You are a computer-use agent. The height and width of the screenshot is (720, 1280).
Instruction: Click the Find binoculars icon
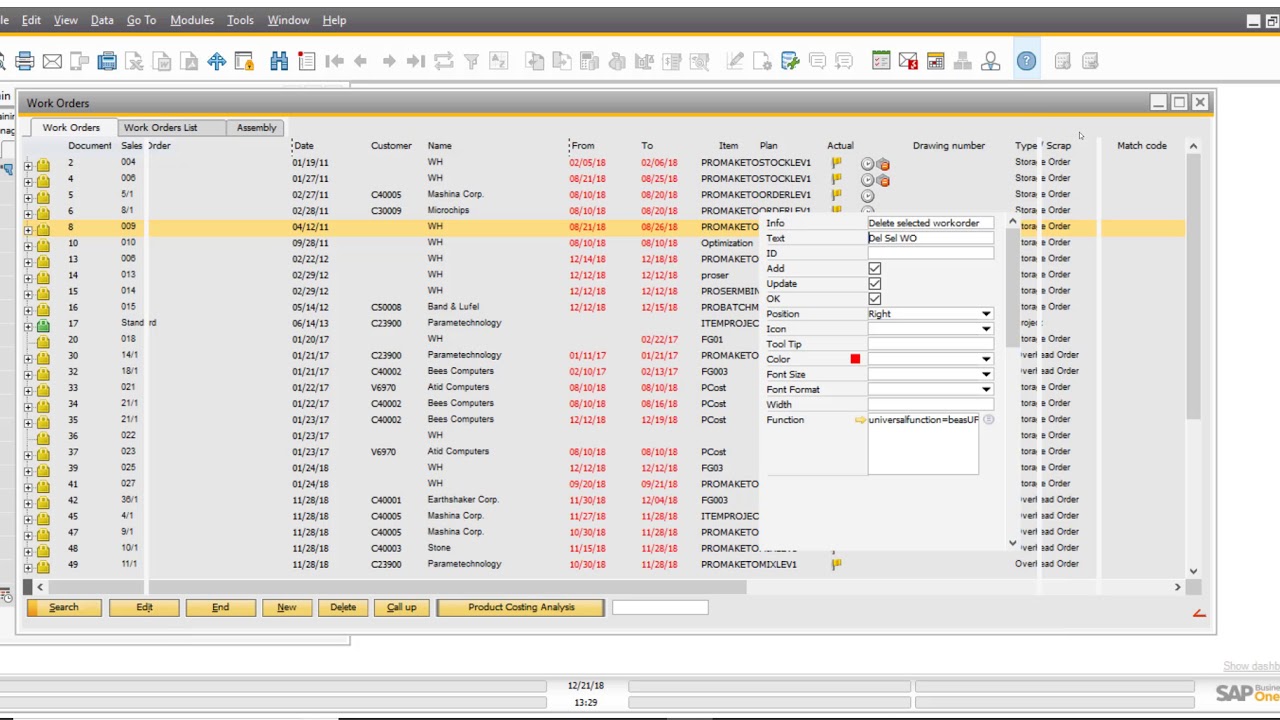pyautogui.click(x=279, y=61)
